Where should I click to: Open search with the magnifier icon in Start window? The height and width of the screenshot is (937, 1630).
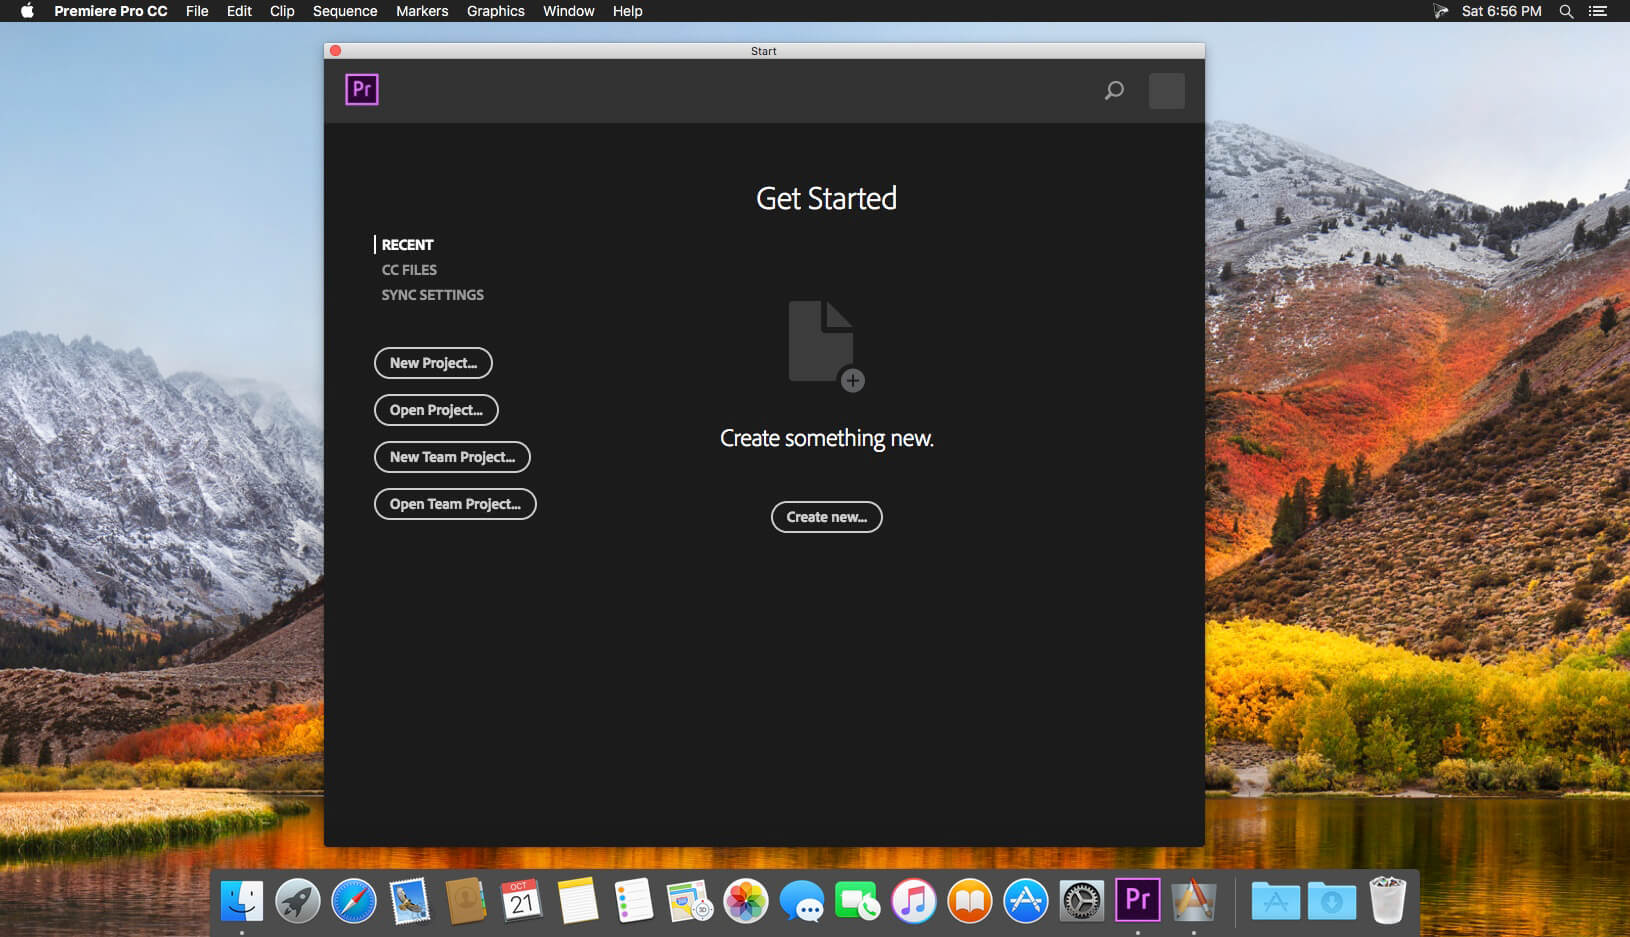point(1114,91)
